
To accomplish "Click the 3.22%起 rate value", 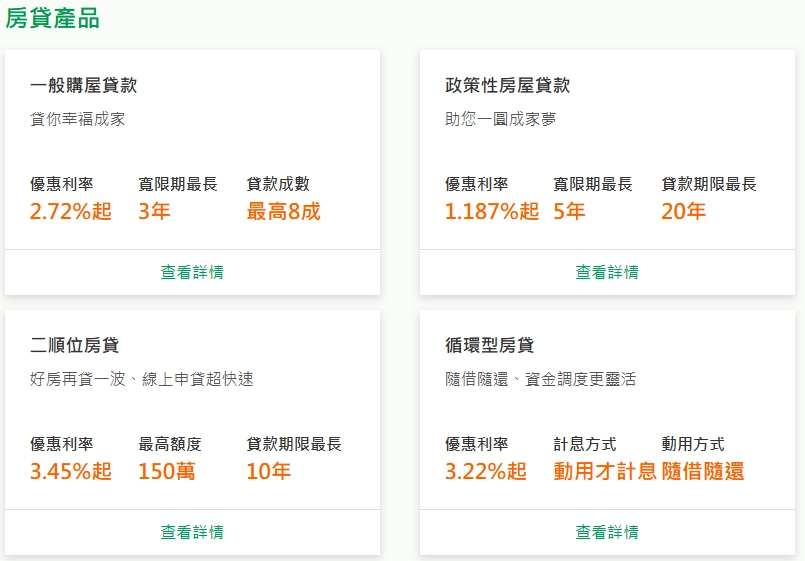I will point(486,472).
